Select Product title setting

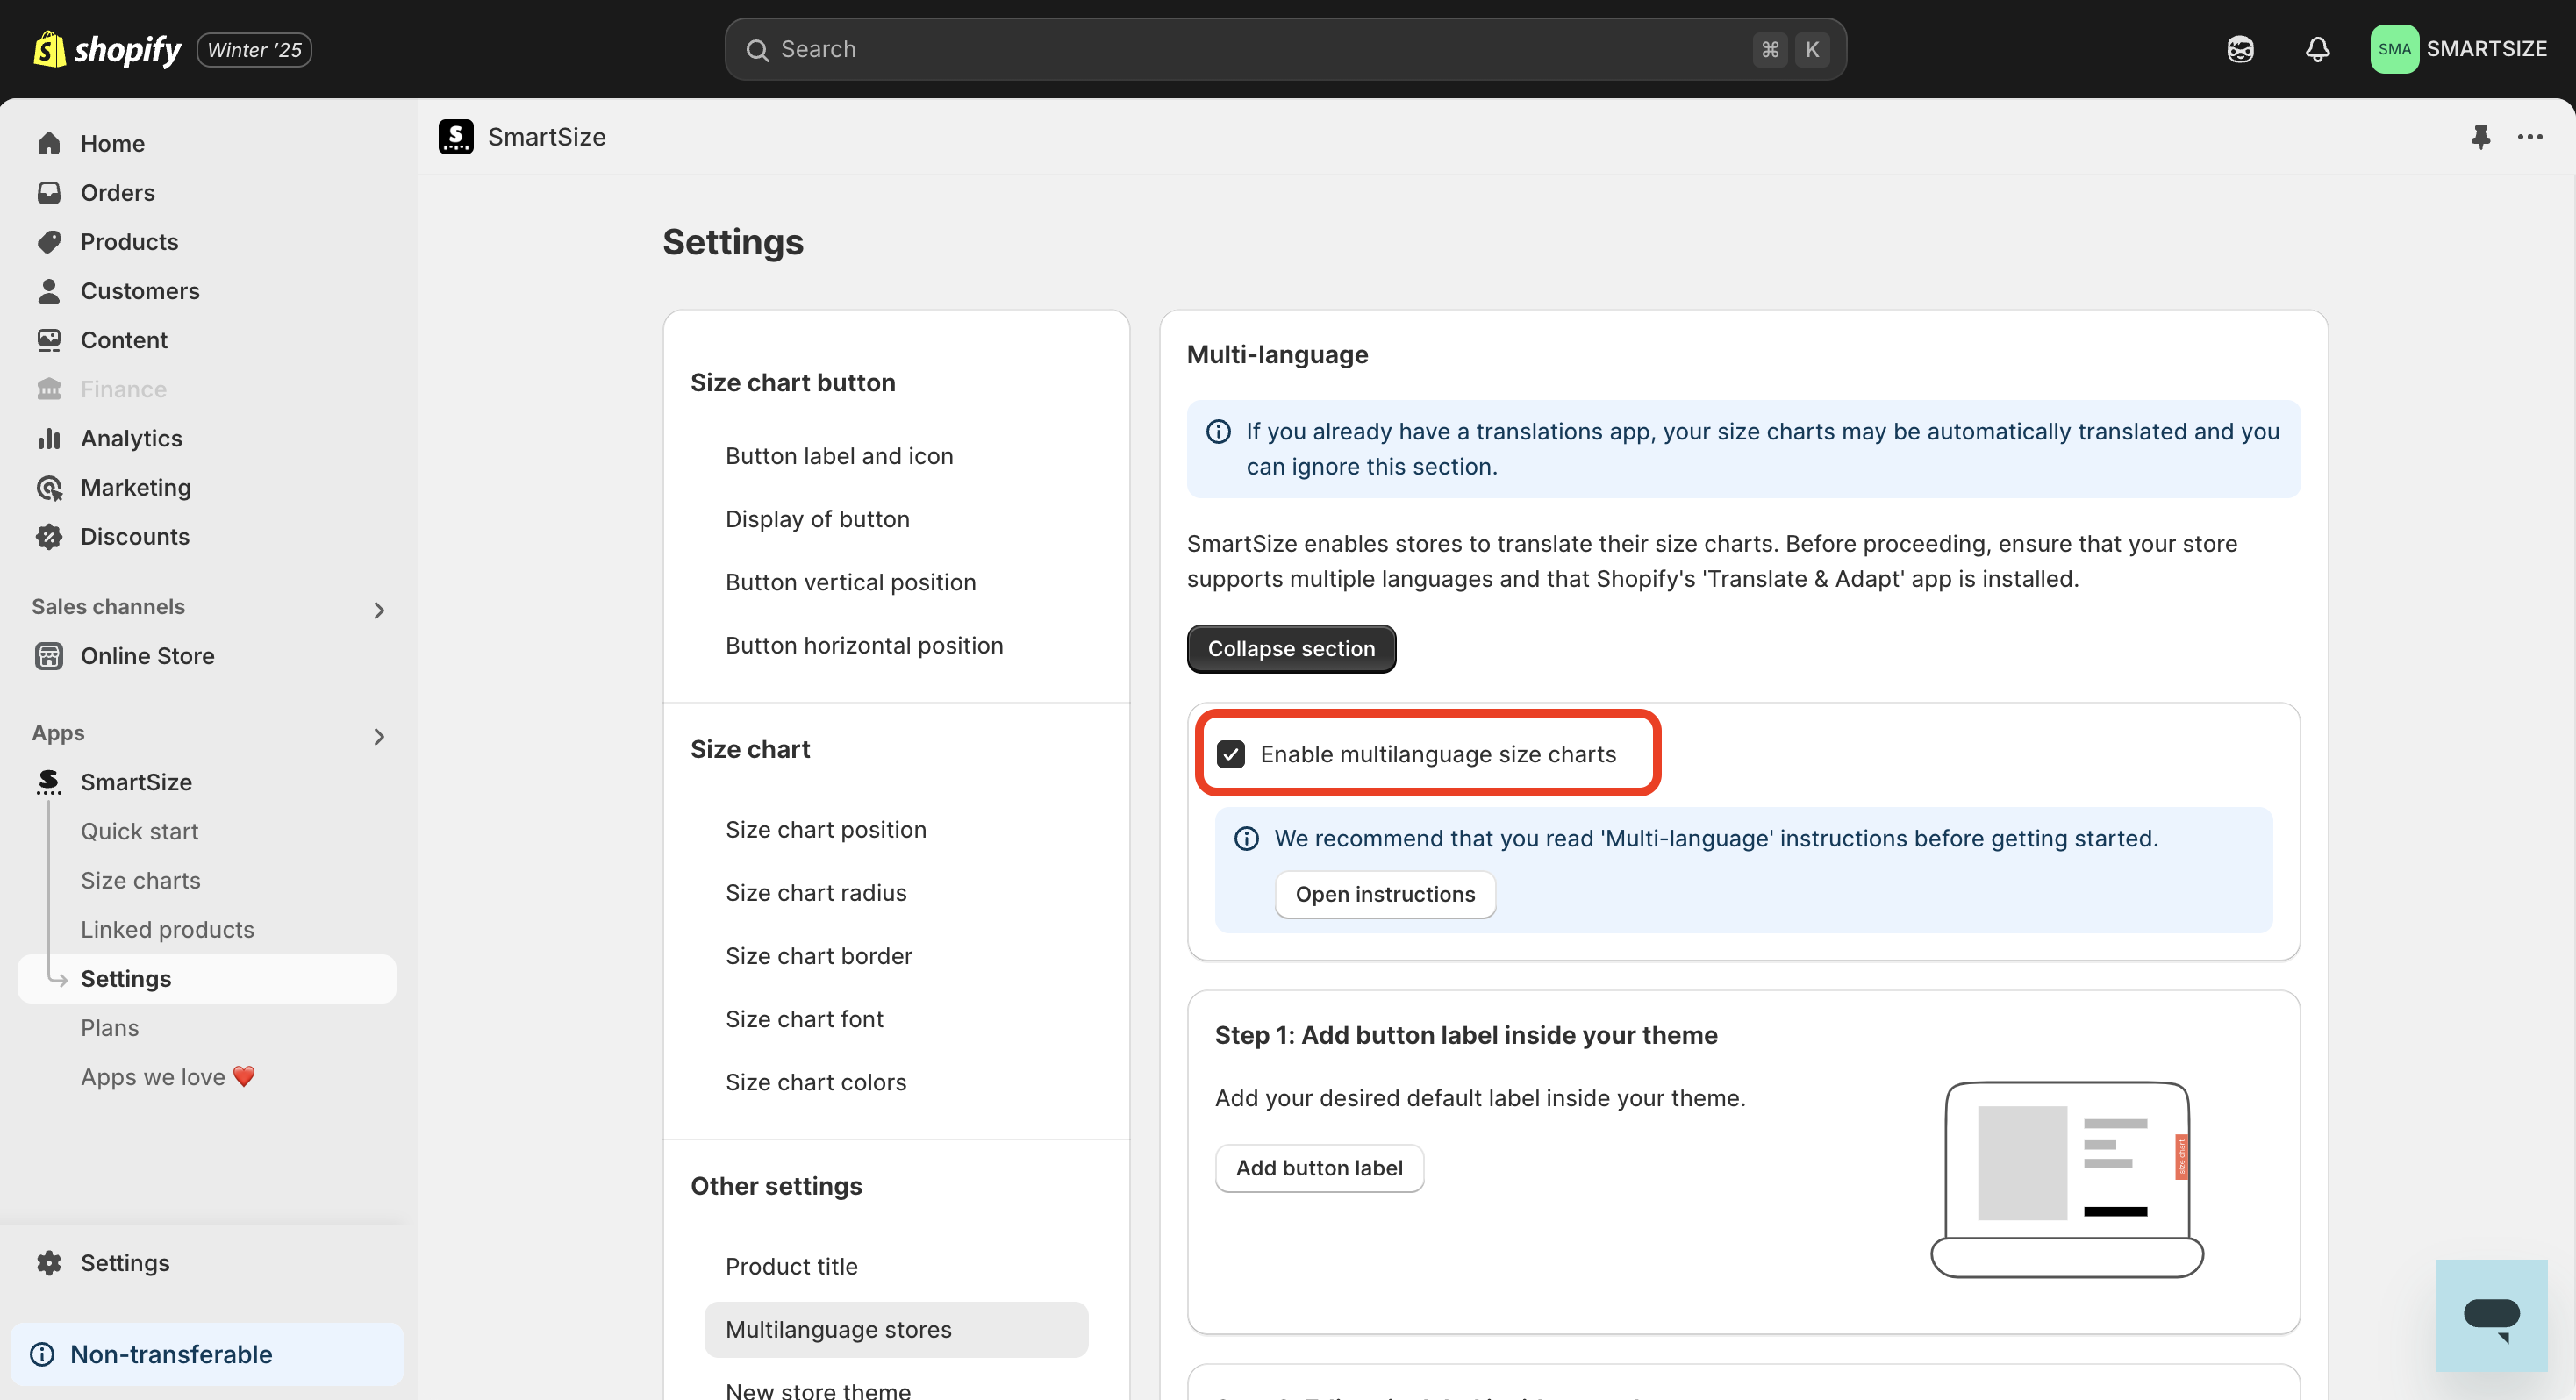click(x=791, y=1265)
